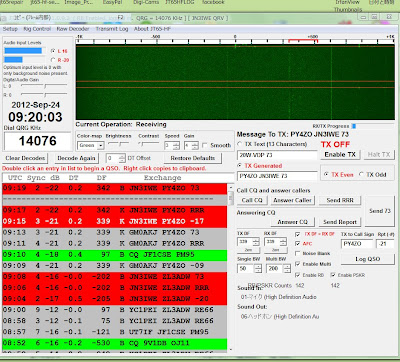
Task: Click the Answer Caller button
Action: coord(292,200)
